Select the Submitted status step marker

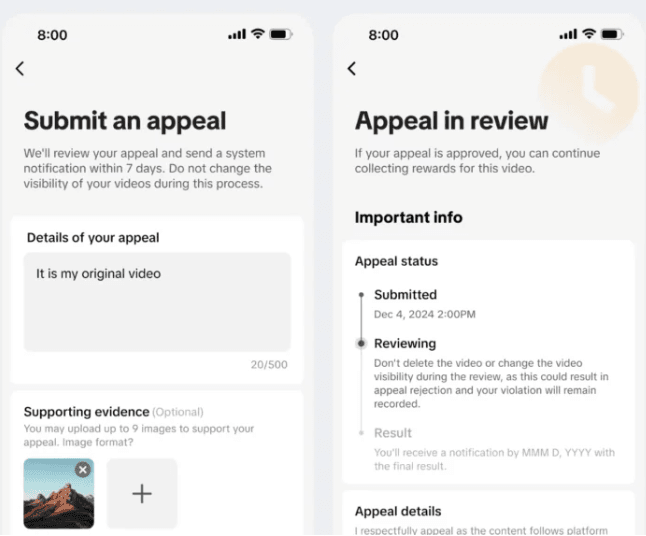pos(361,295)
